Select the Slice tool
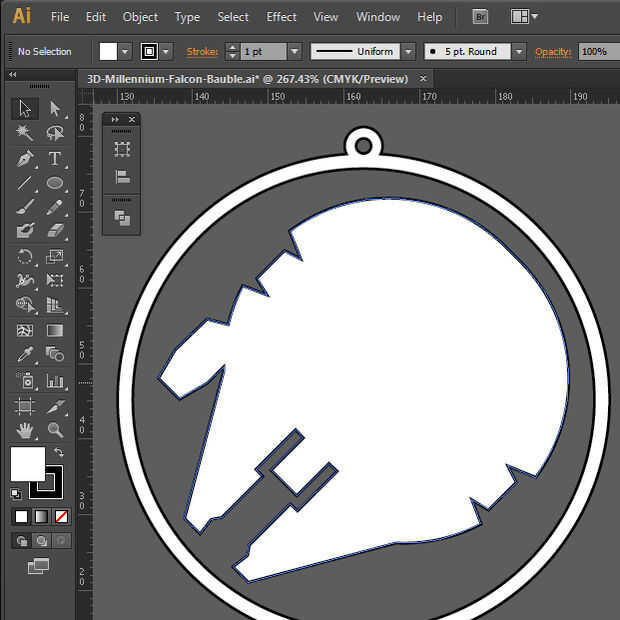 pyautogui.click(x=55, y=406)
